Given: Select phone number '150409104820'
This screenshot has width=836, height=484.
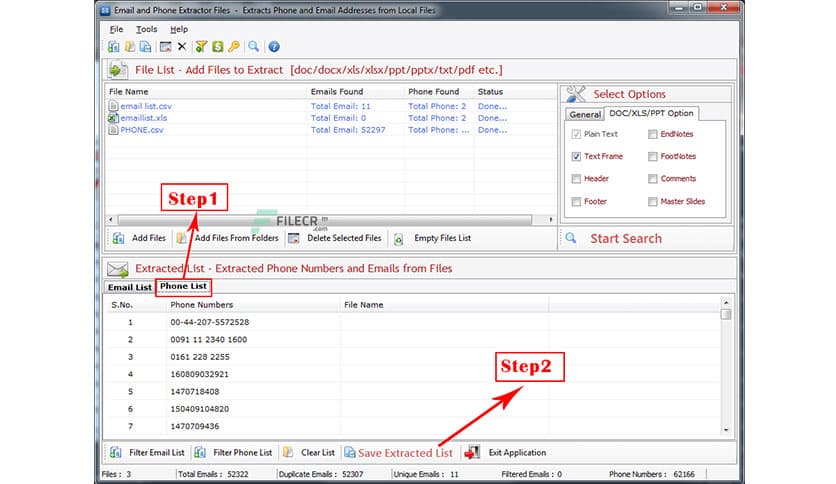Looking at the screenshot, I should tap(199, 409).
